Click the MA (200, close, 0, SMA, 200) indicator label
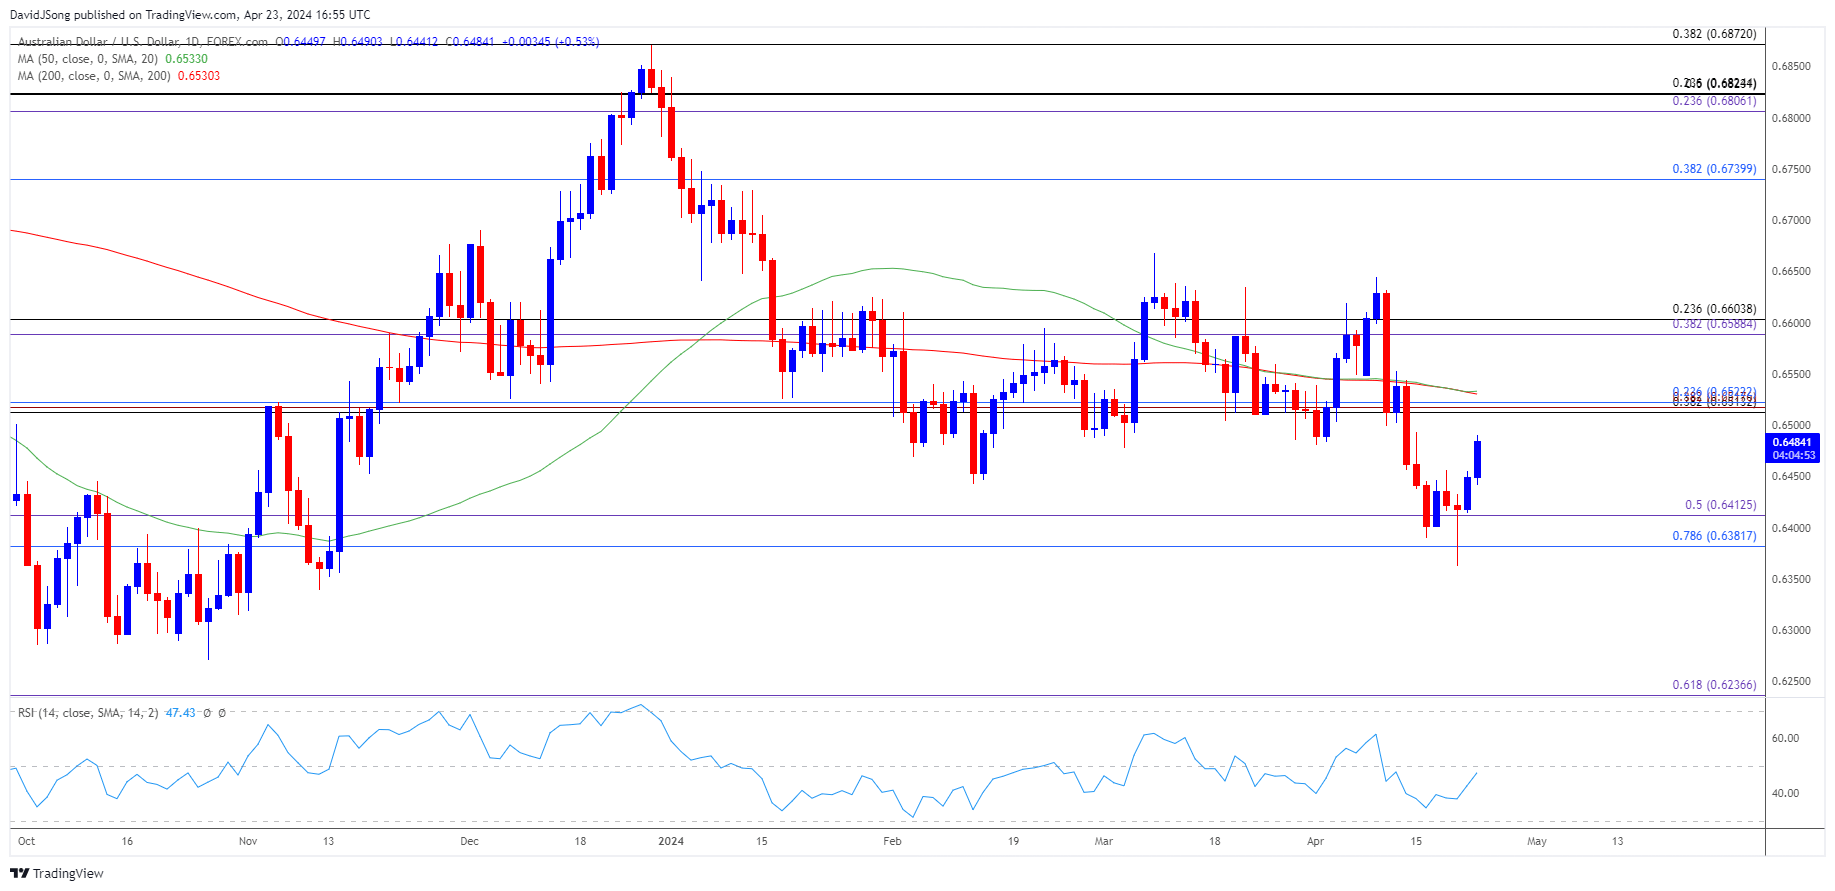The image size is (1835, 891). (x=95, y=76)
